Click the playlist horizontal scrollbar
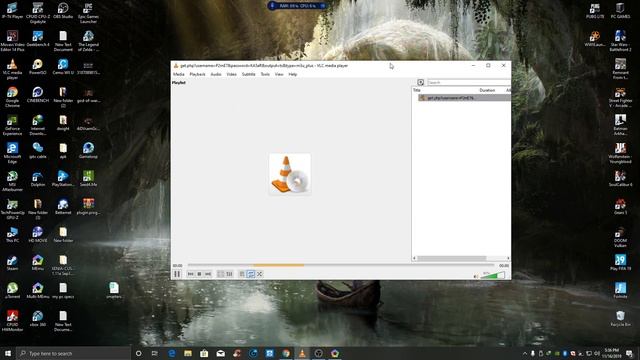 pyautogui.click(x=451, y=258)
